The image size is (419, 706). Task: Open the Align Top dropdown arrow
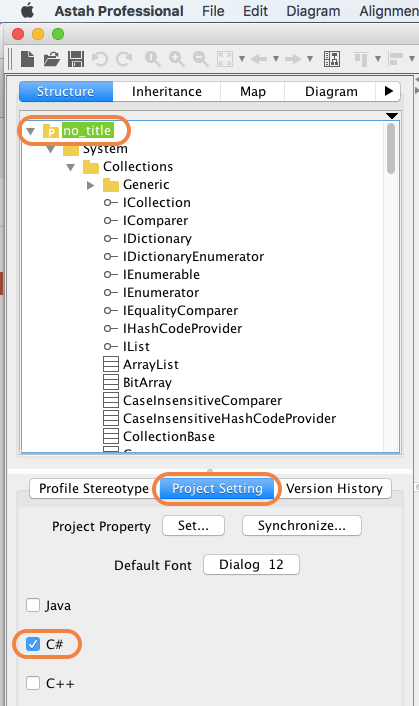click(378, 59)
